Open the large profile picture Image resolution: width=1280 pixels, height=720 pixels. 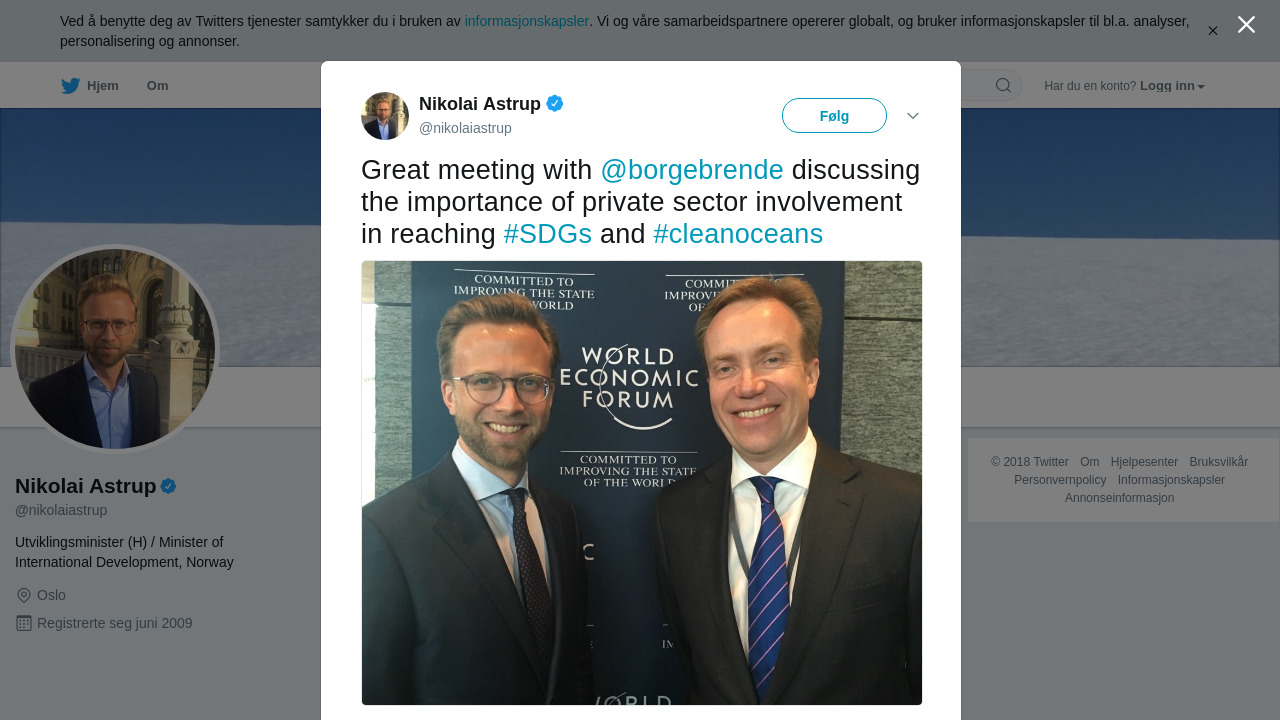[115, 349]
